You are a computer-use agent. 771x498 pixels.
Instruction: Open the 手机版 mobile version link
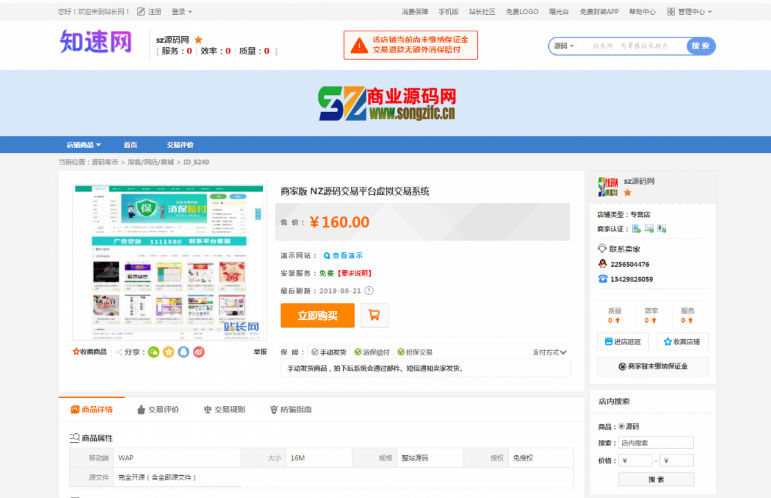tap(448, 11)
